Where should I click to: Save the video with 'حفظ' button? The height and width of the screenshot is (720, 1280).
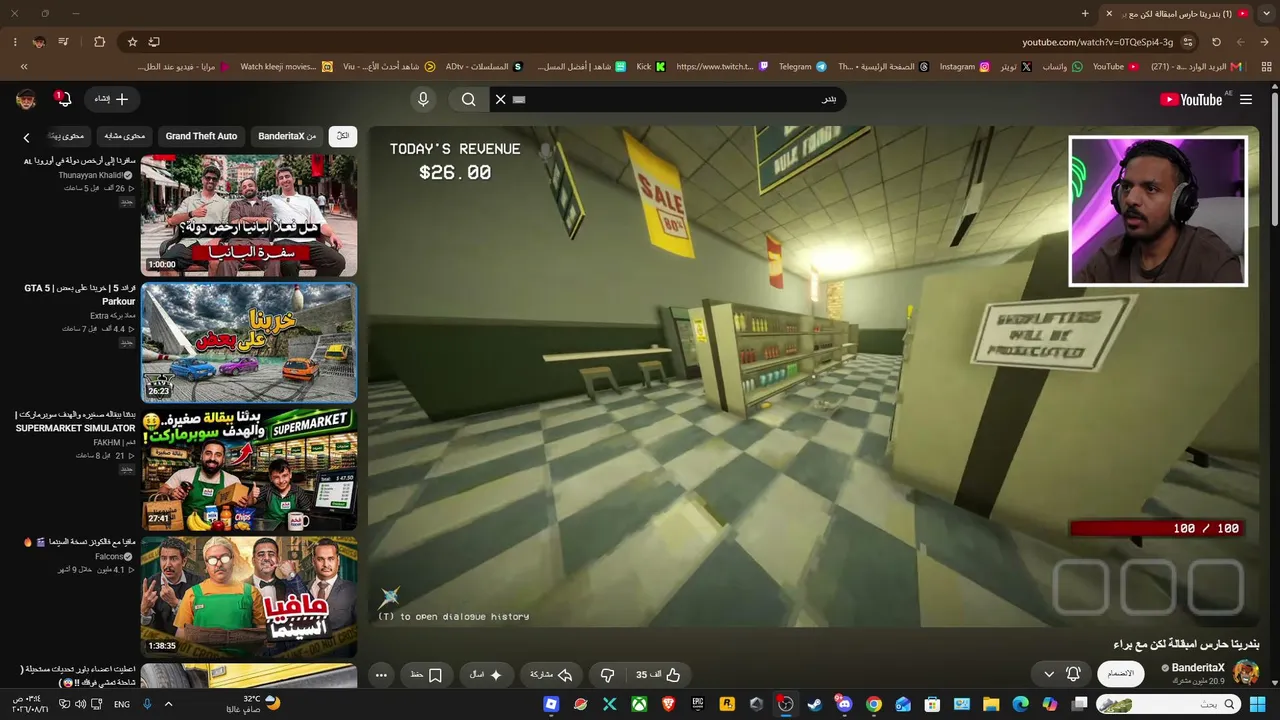(426, 675)
